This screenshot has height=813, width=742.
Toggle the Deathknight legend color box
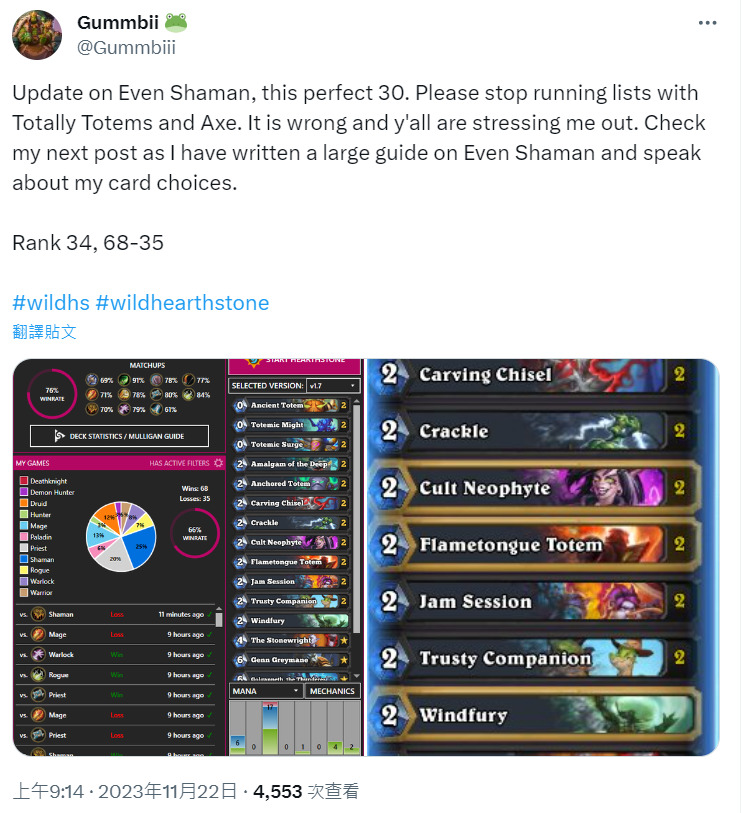tap(24, 481)
